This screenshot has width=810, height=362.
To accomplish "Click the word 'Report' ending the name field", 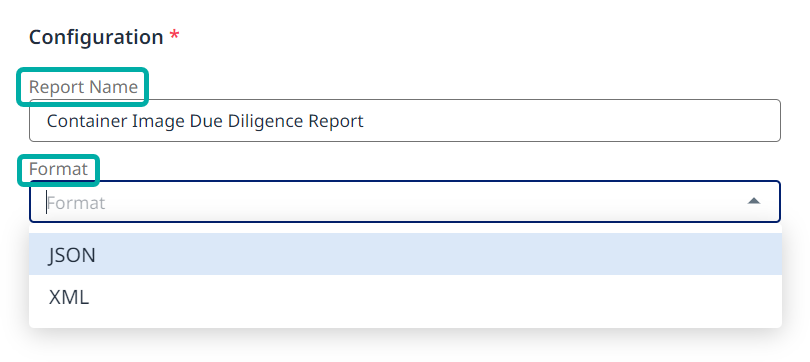I will (336, 121).
